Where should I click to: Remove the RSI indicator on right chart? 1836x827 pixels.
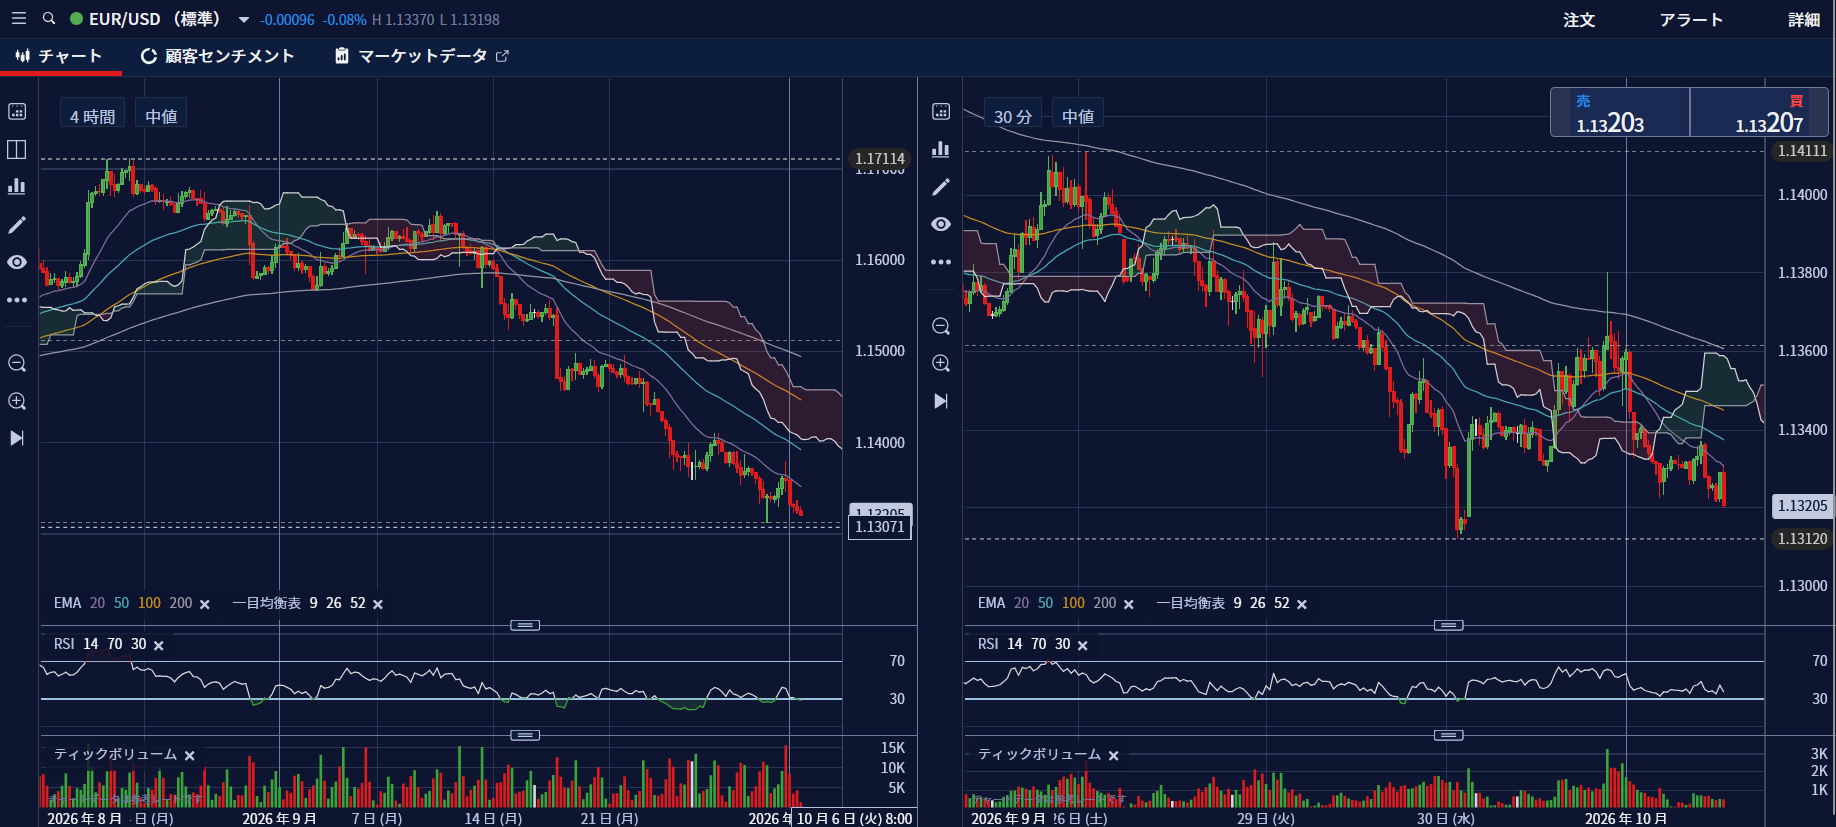(x=1083, y=645)
